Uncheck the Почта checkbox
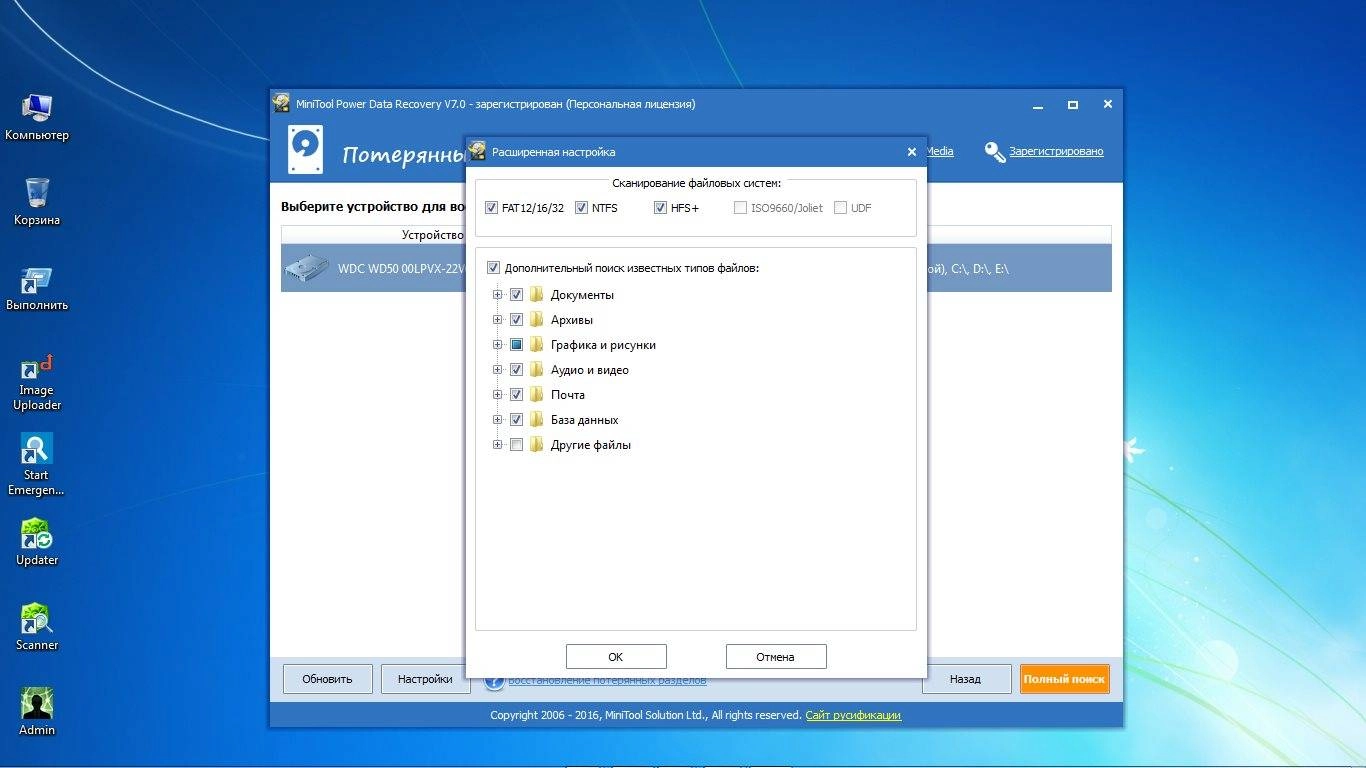Screen dimensions: 1366x768 (516, 395)
